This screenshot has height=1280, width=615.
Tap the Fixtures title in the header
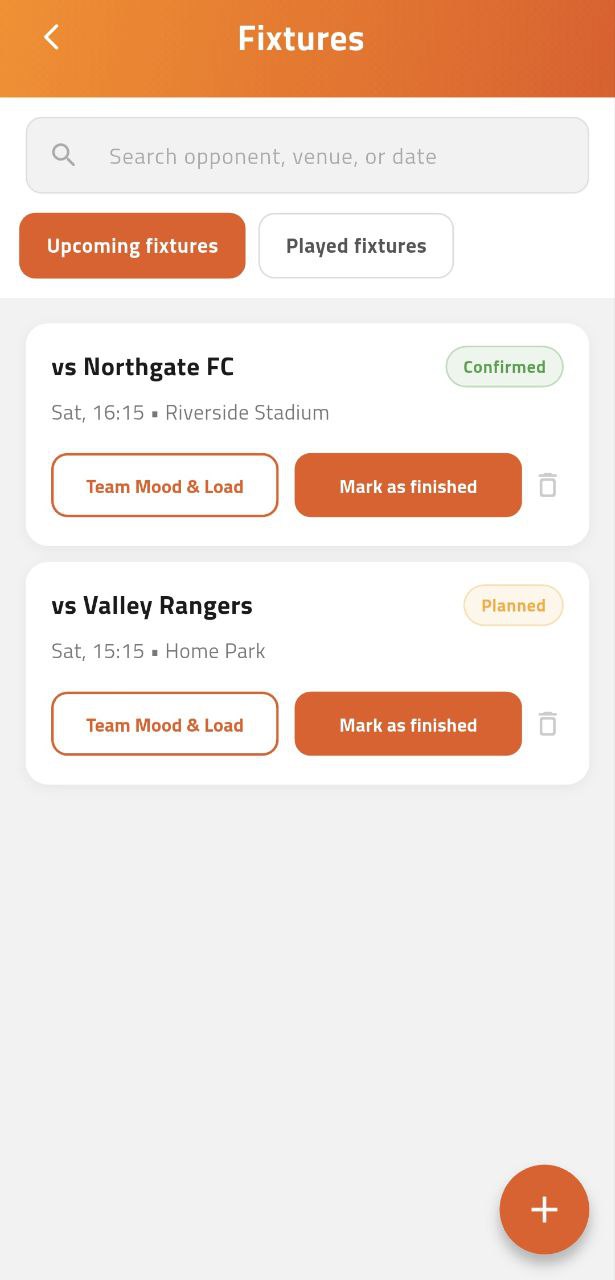(x=300, y=37)
